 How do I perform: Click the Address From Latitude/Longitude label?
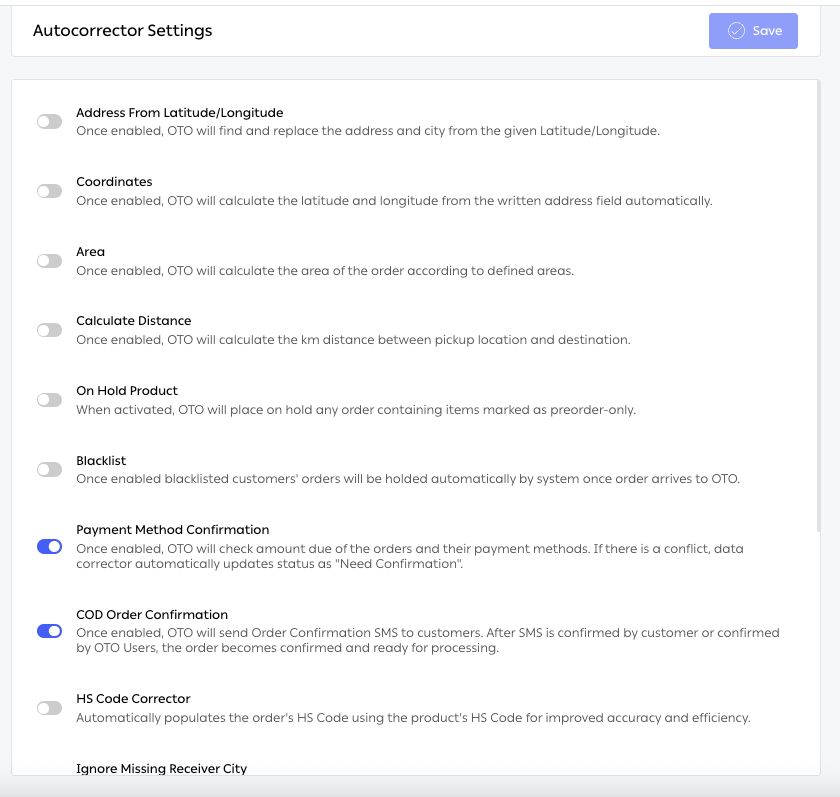179,112
